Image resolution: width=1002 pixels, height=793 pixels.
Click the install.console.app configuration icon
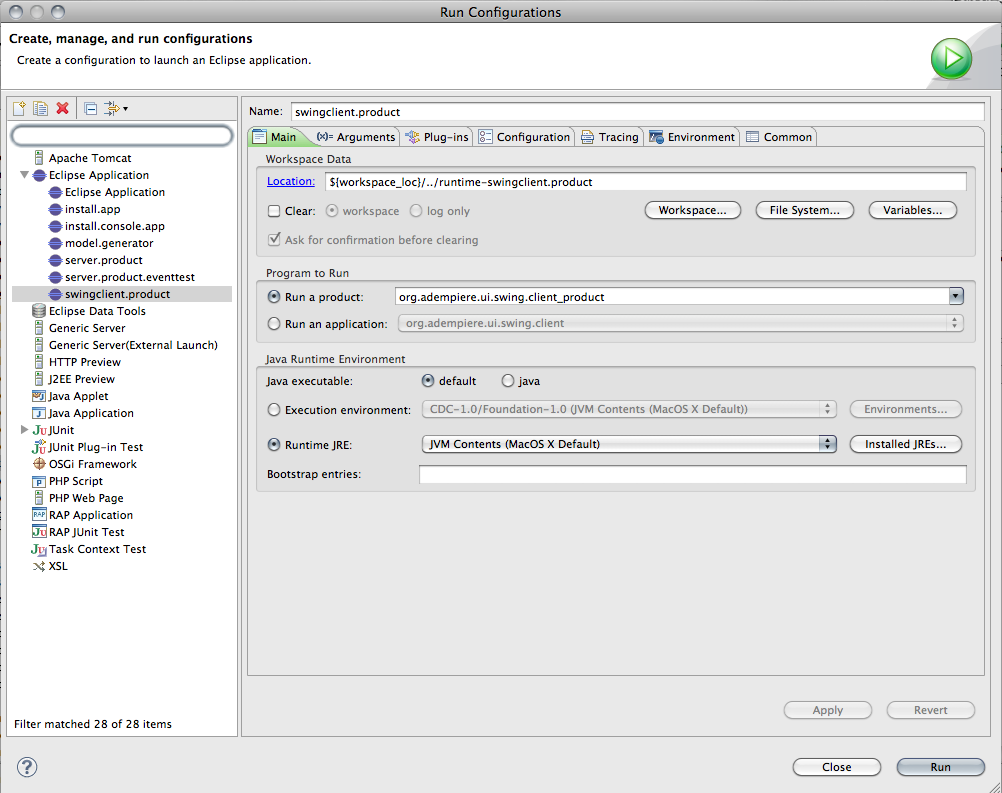tap(56, 226)
